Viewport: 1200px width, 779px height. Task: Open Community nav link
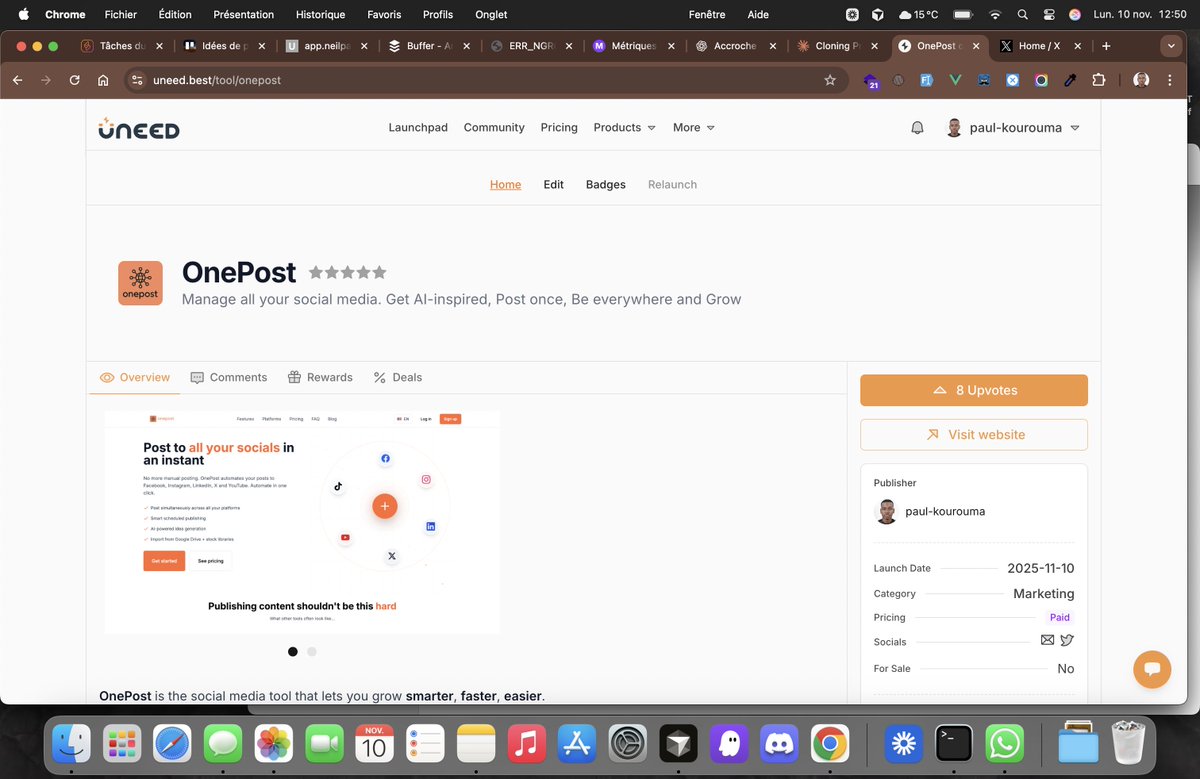[494, 128]
